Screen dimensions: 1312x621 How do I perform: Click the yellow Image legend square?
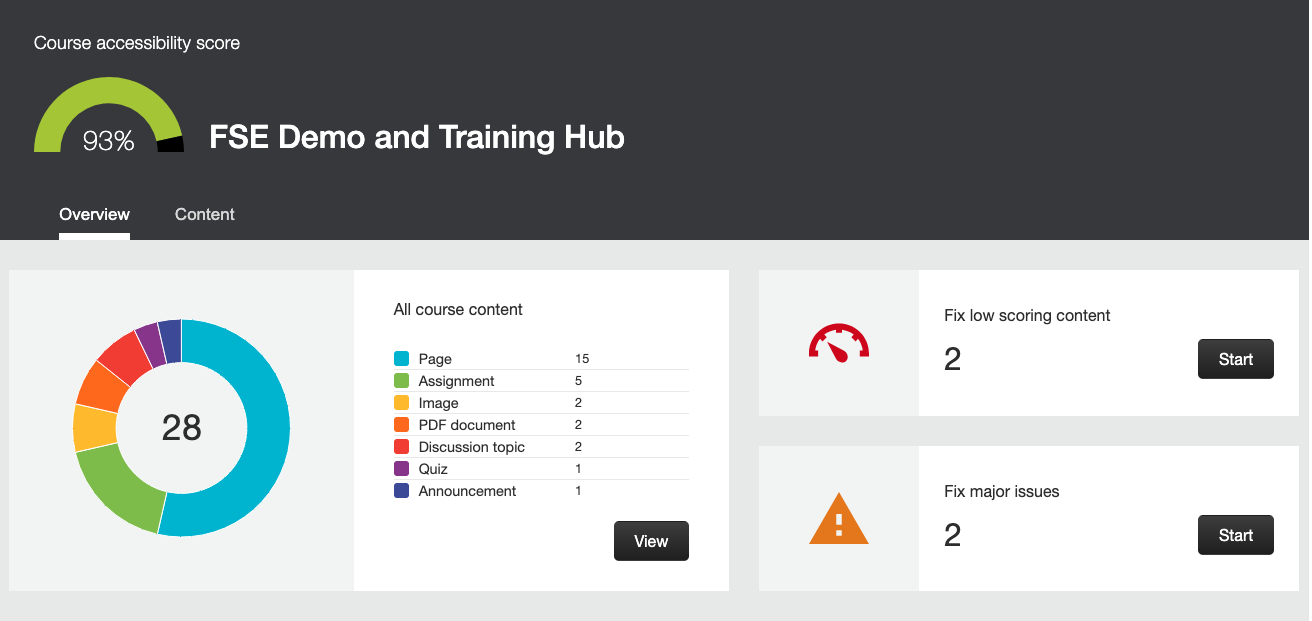coord(403,403)
